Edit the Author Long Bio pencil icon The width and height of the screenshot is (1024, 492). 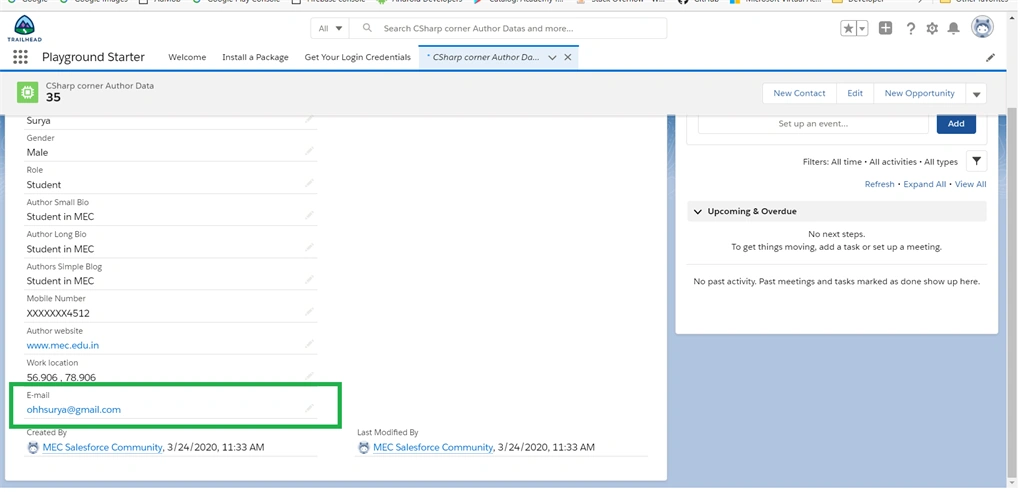[309, 248]
